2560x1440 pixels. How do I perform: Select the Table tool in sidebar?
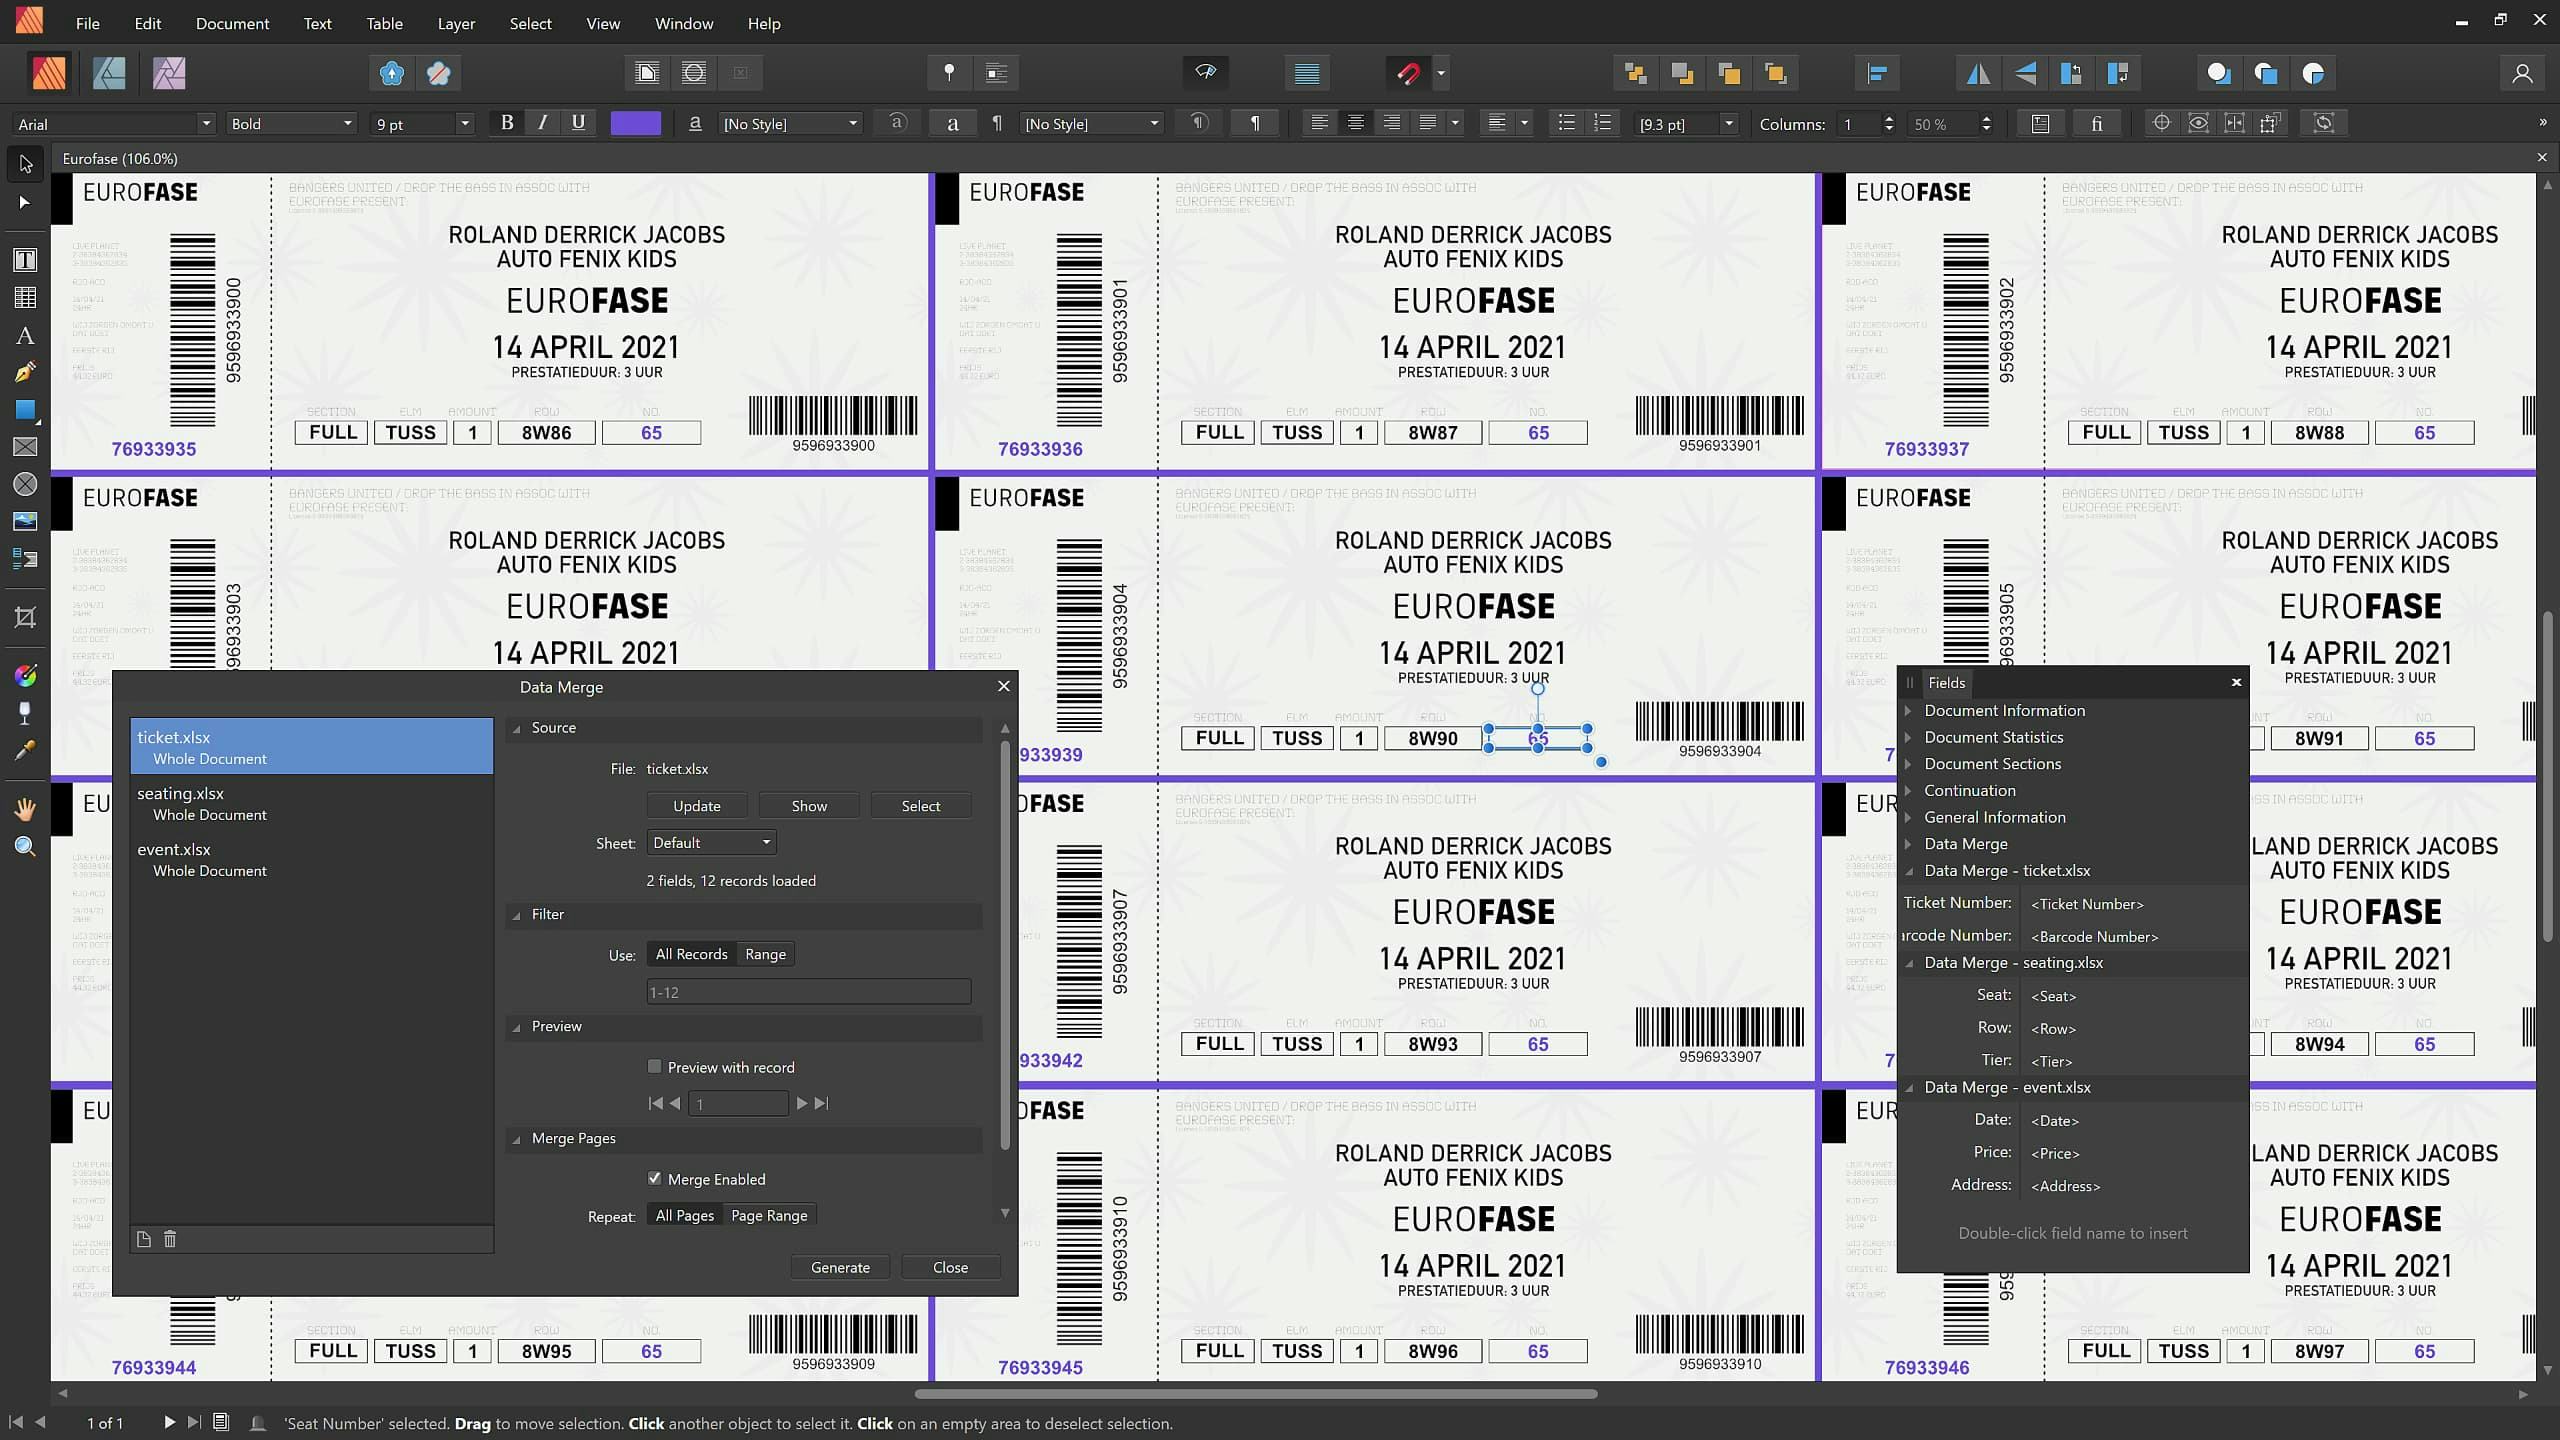pyautogui.click(x=25, y=298)
